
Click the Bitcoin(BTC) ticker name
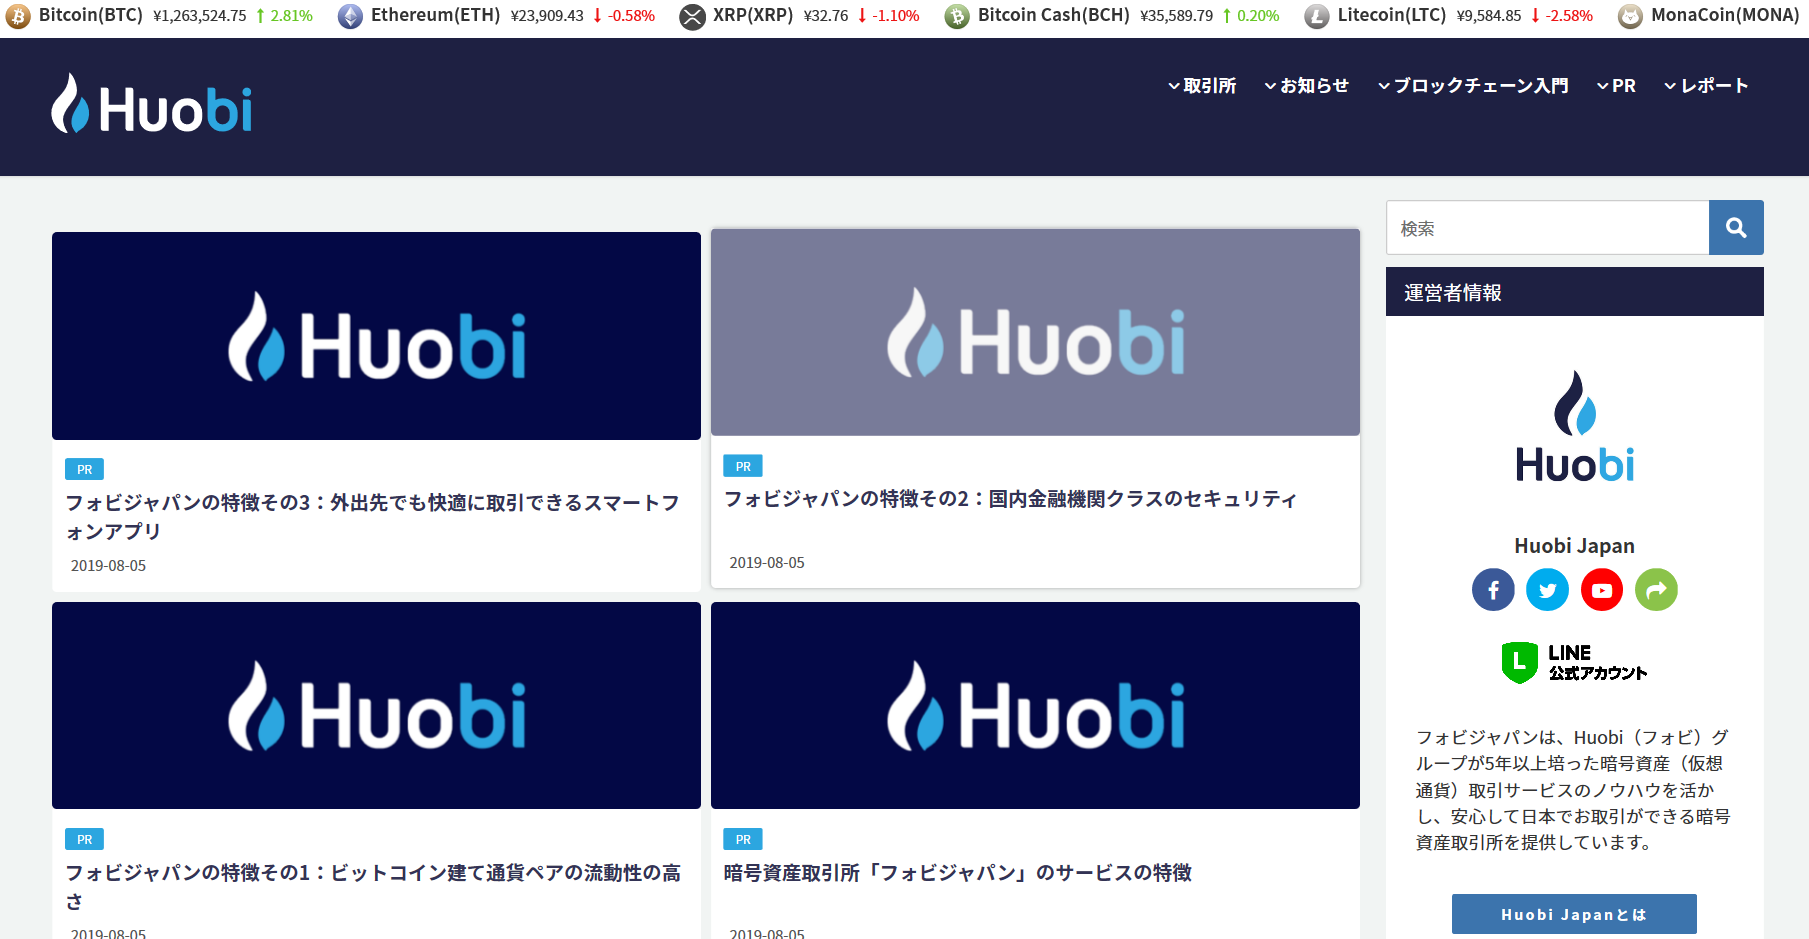coord(91,15)
